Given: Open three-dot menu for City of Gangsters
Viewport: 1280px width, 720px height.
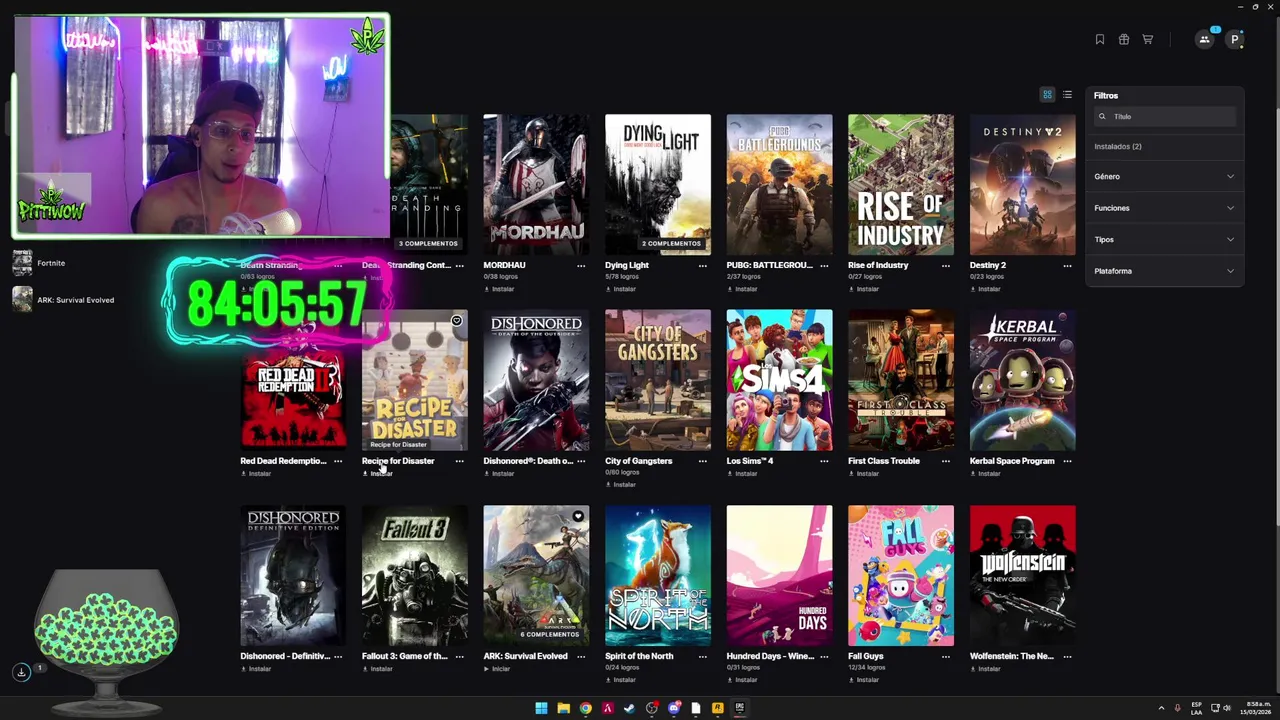Looking at the screenshot, I should point(703,461).
